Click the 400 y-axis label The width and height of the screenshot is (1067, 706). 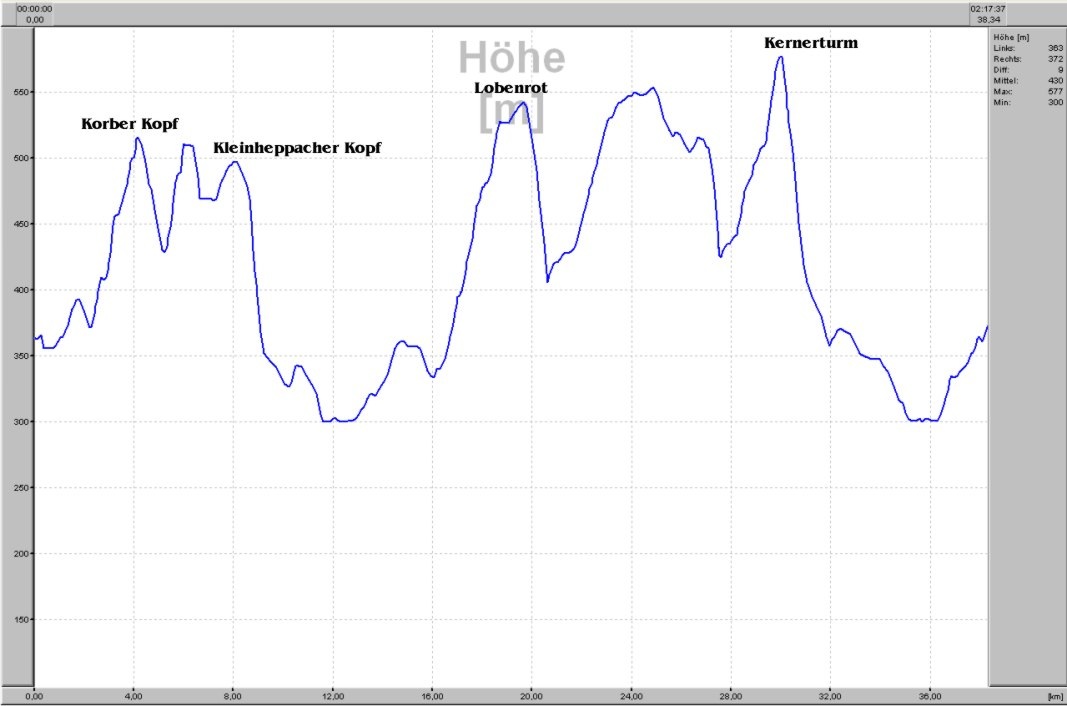click(20, 290)
